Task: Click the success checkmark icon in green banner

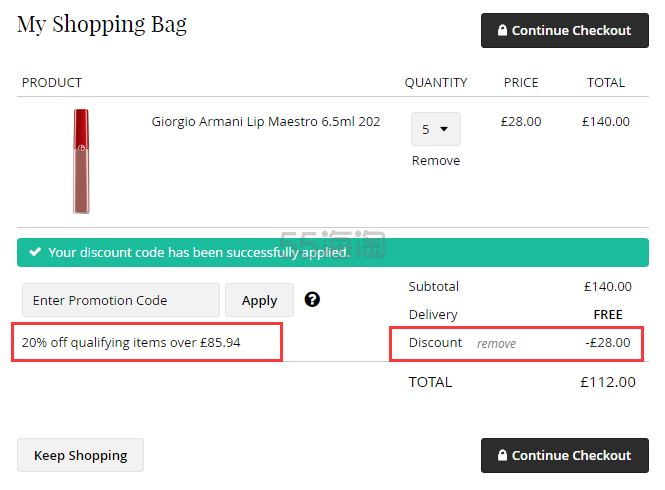Action: click(x=35, y=252)
